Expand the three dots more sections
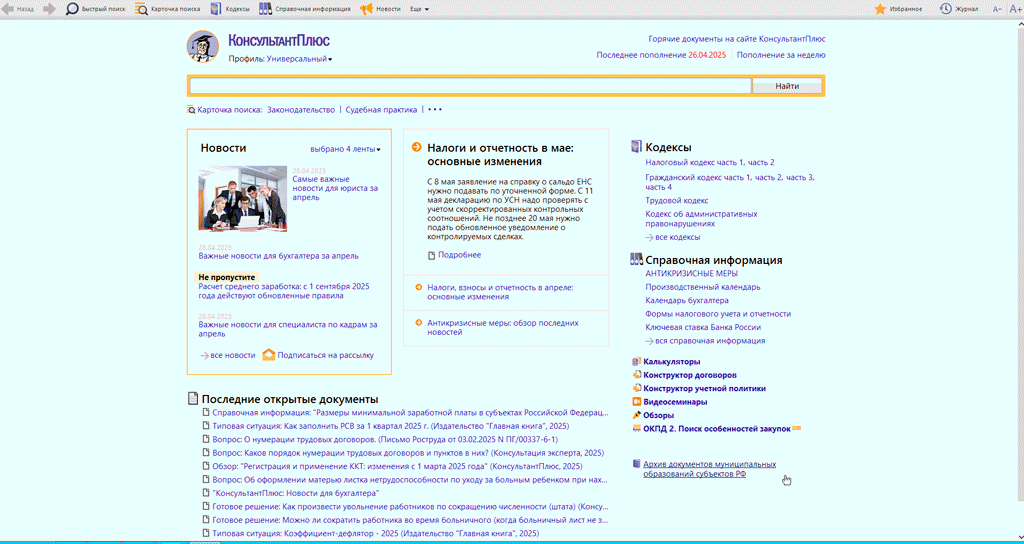Viewport: 1024px width, 544px height. click(435, 110)
